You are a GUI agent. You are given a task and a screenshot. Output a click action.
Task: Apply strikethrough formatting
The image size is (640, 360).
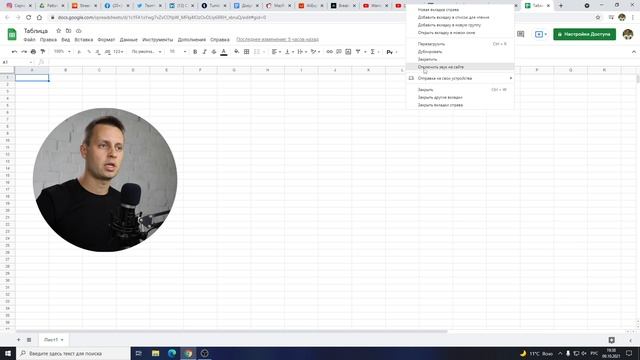pyautogui.click(x=214, y=52)
